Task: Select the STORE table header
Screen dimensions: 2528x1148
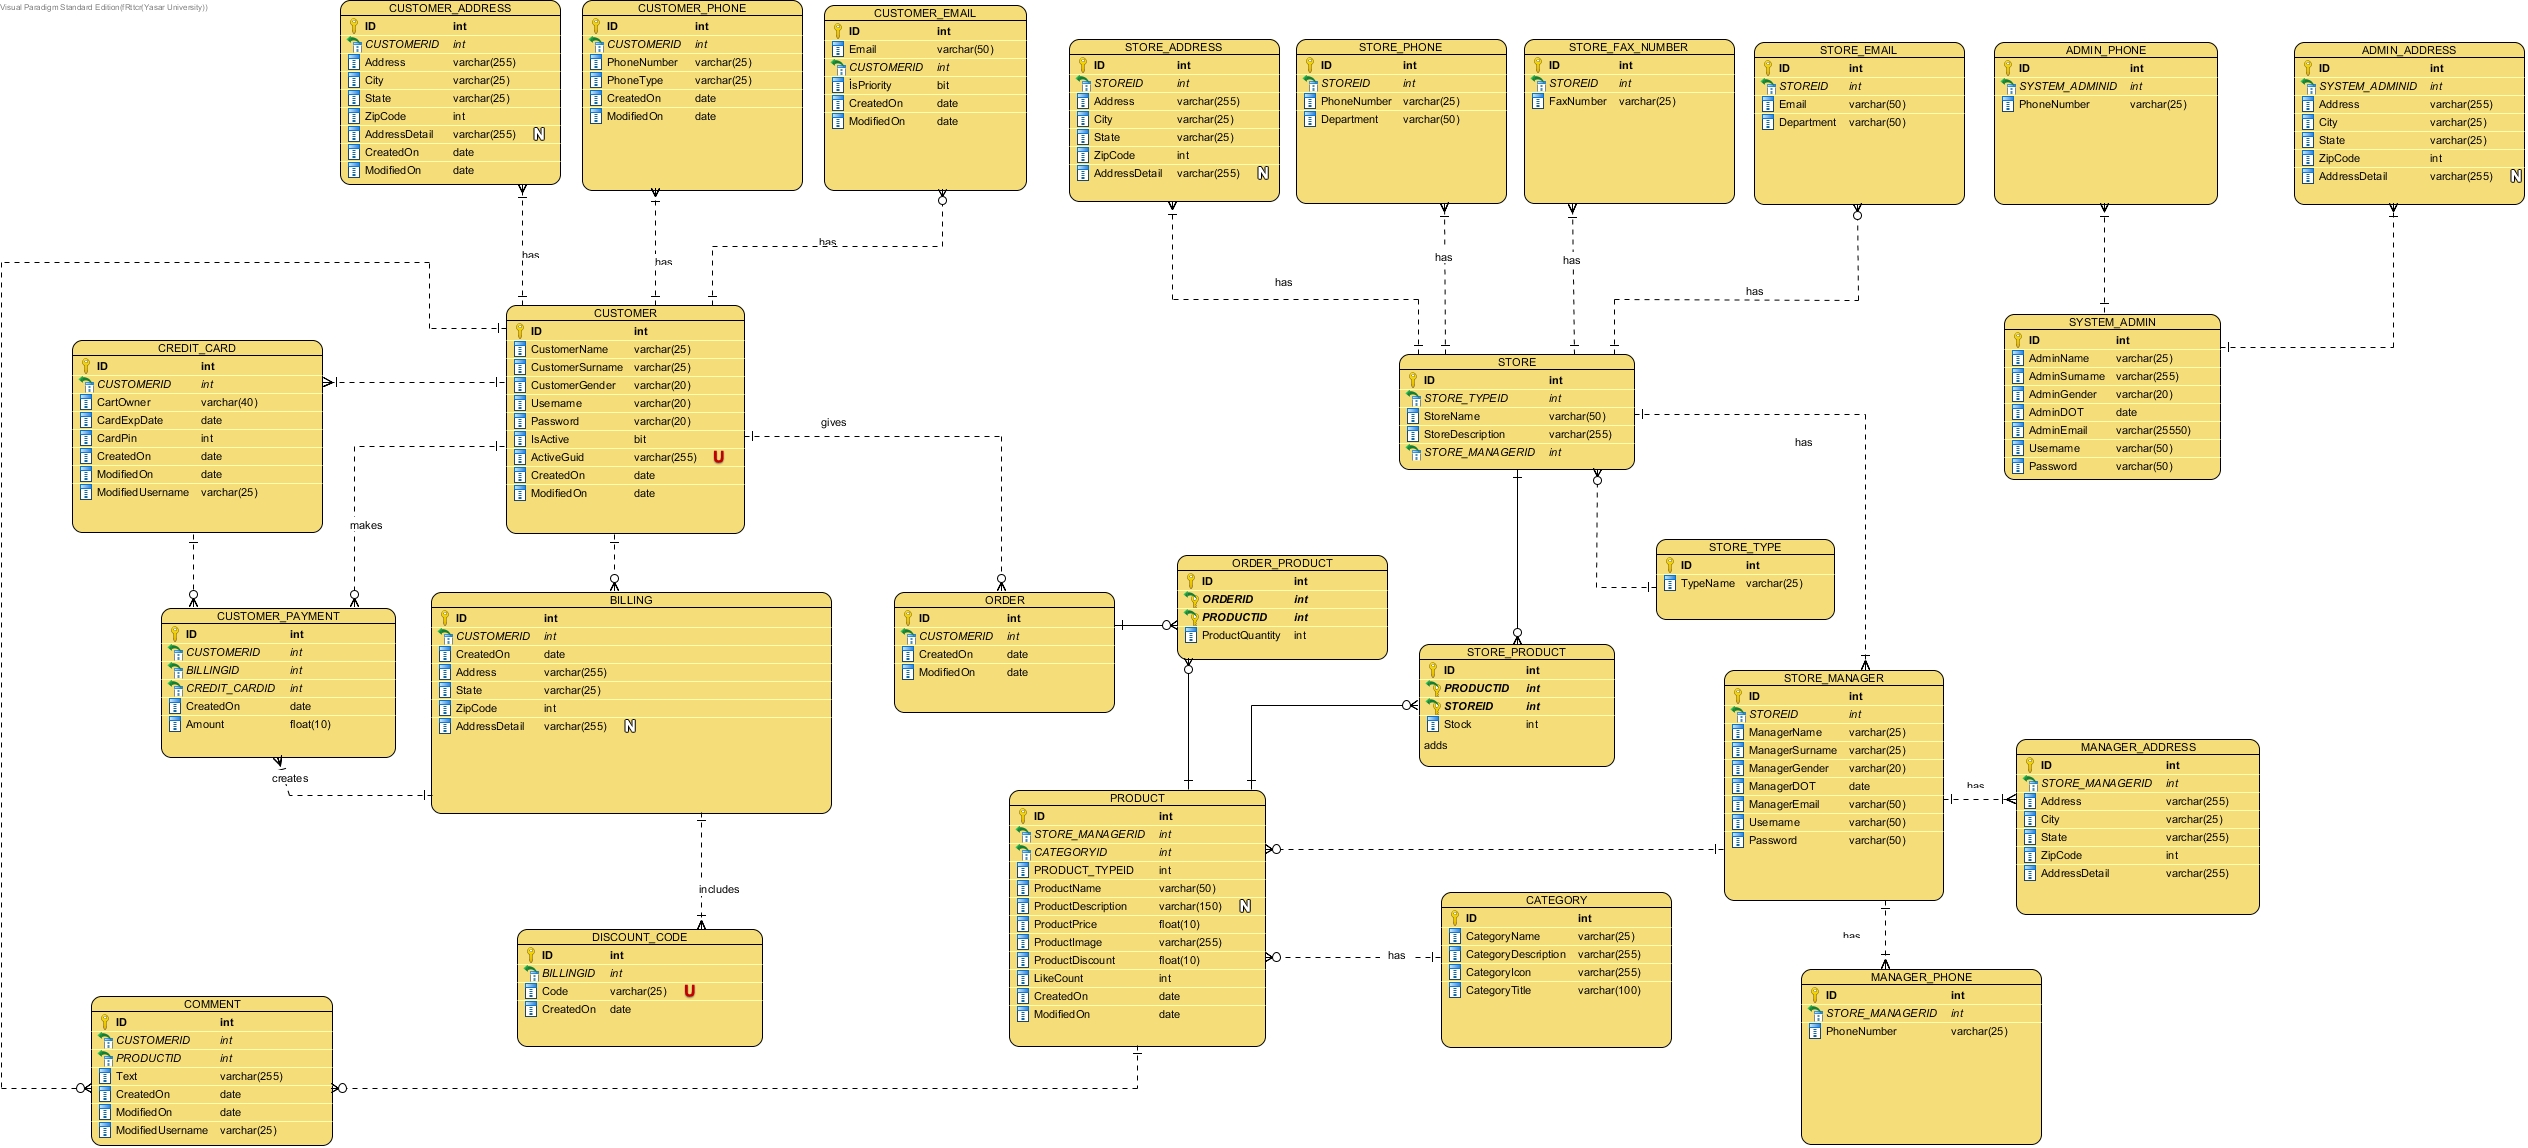Action: click(x=1516, y=362)
